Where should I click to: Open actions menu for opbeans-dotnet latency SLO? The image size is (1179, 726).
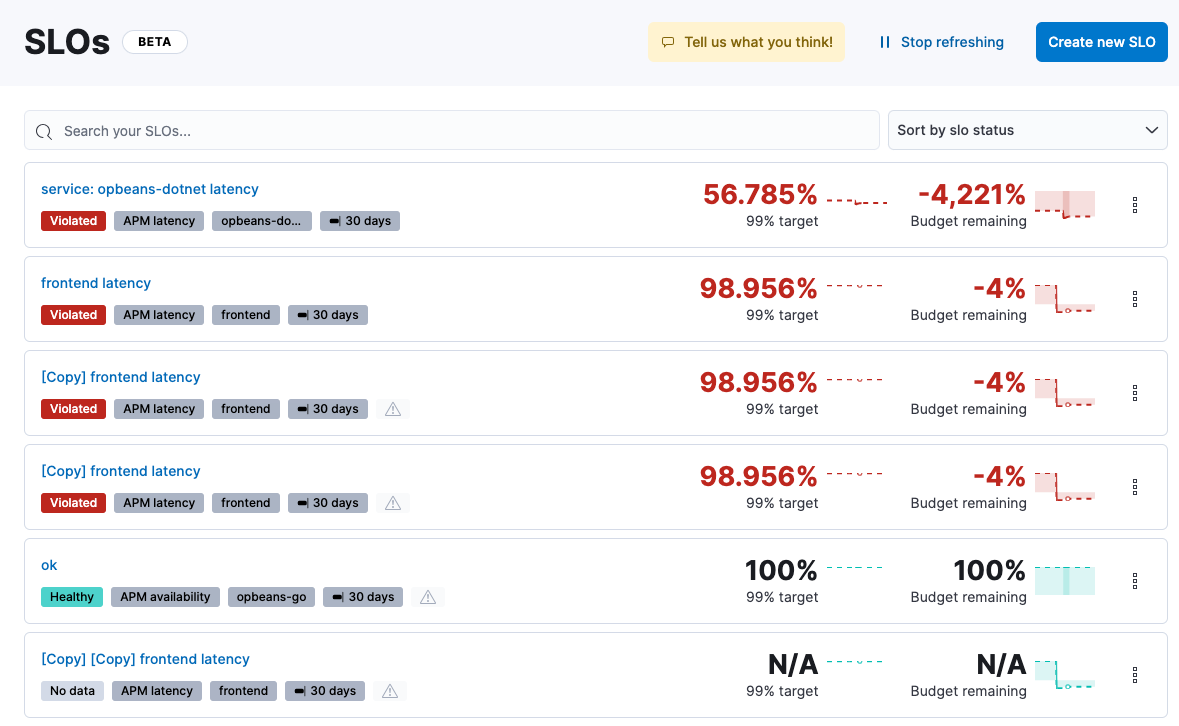(x=1135, y=205)
